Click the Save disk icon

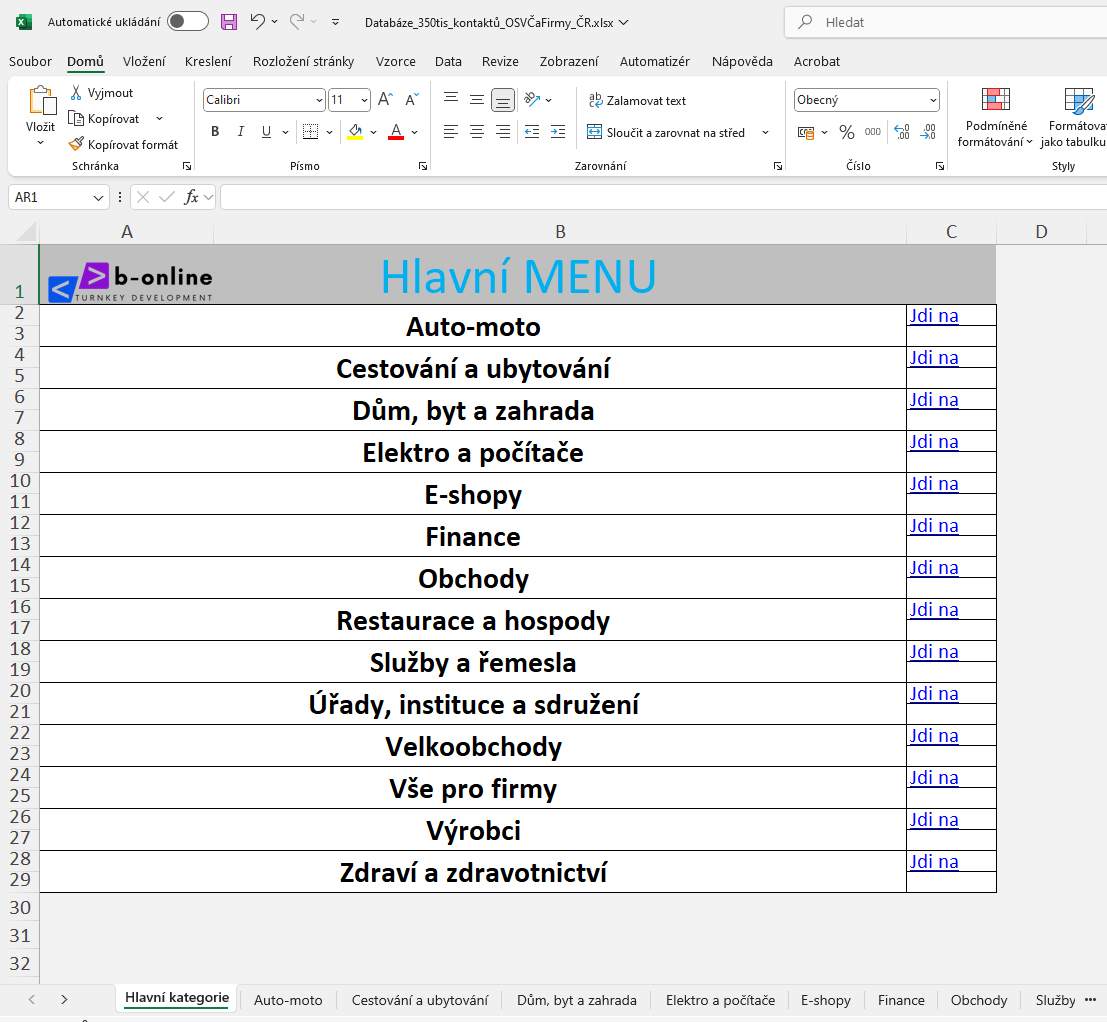(229, 21)
